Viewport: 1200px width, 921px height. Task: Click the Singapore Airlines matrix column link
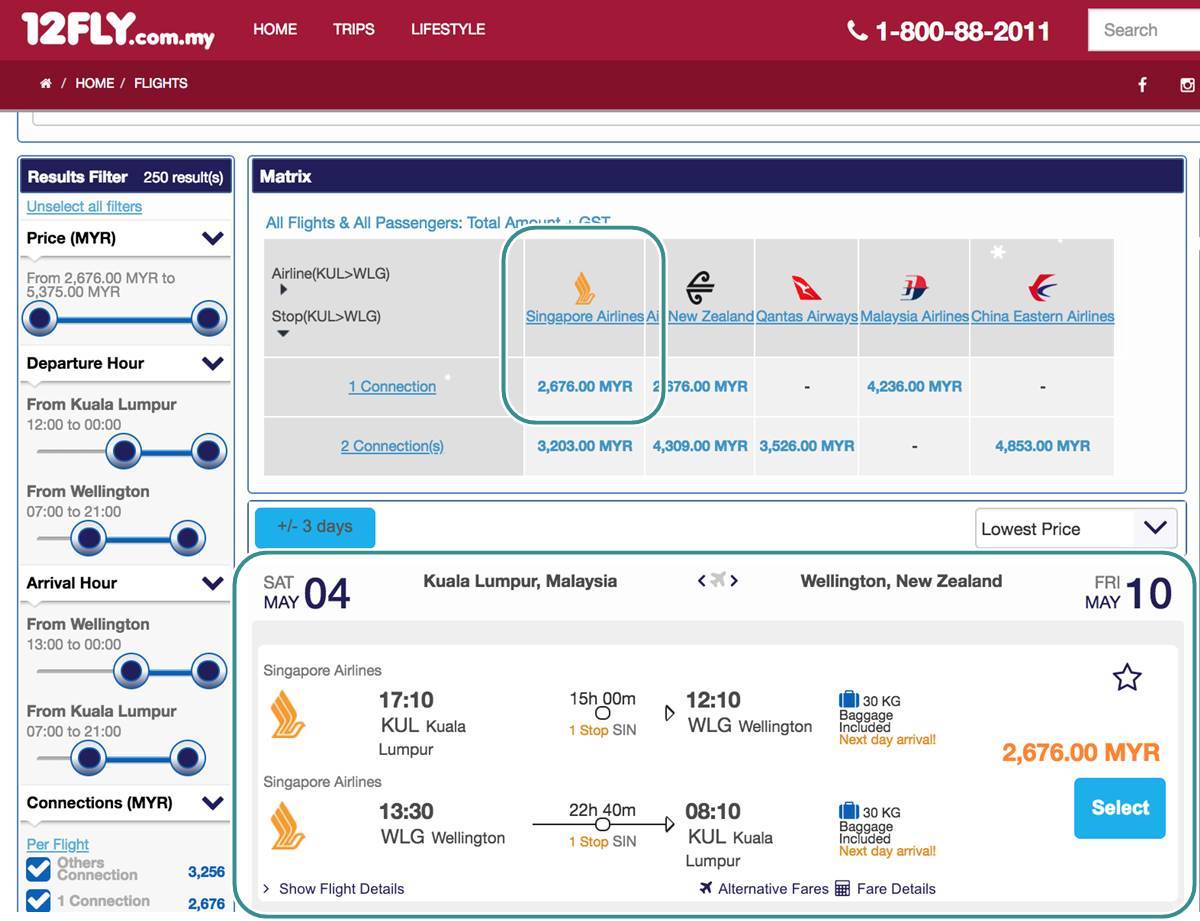585,317
